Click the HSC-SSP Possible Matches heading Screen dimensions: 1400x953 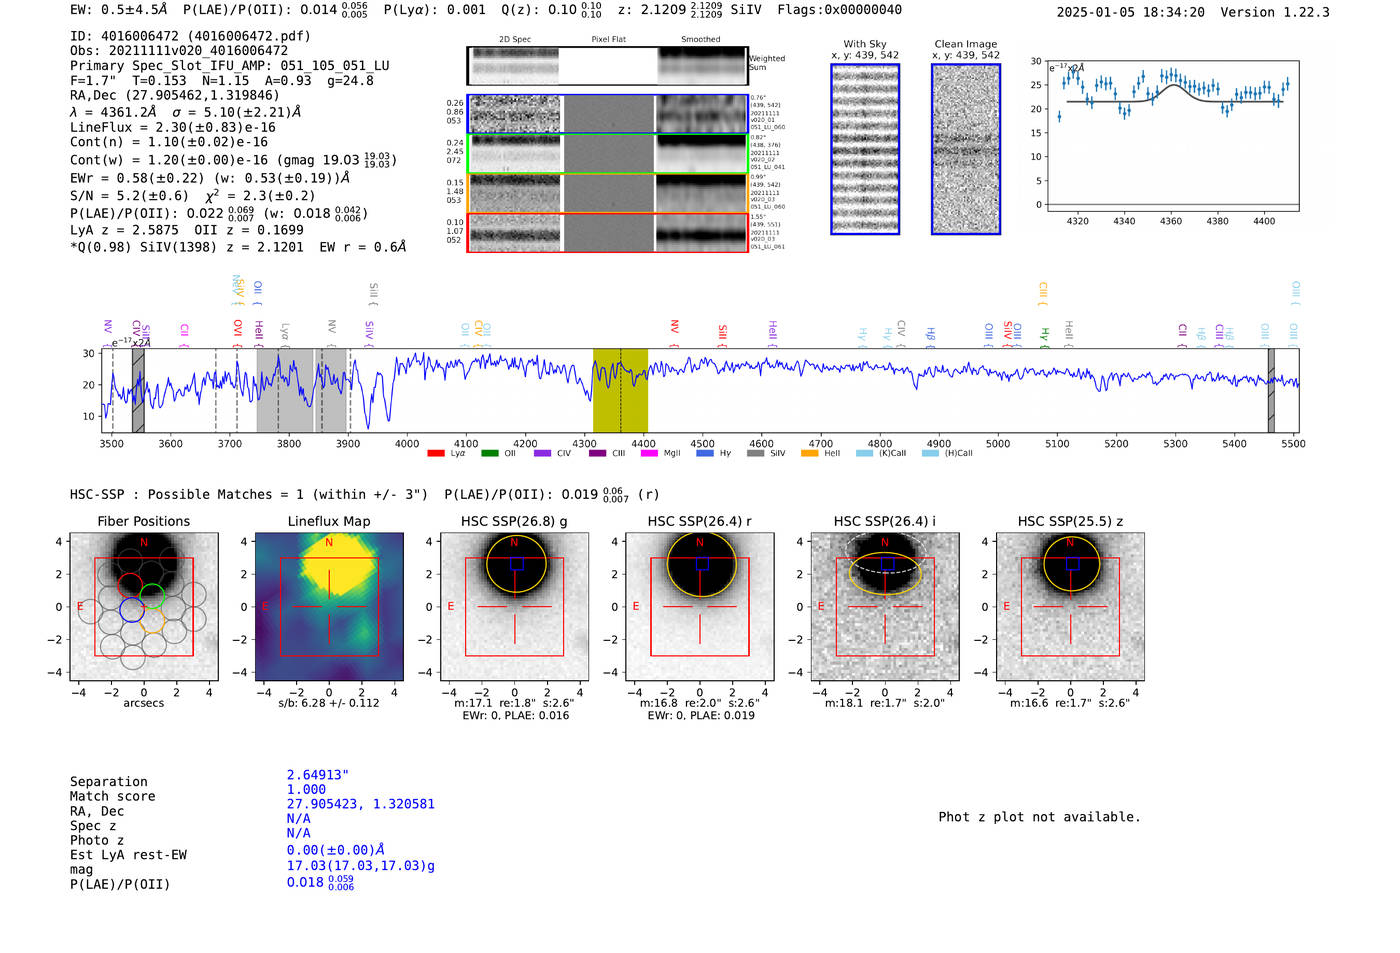point(249,494)
